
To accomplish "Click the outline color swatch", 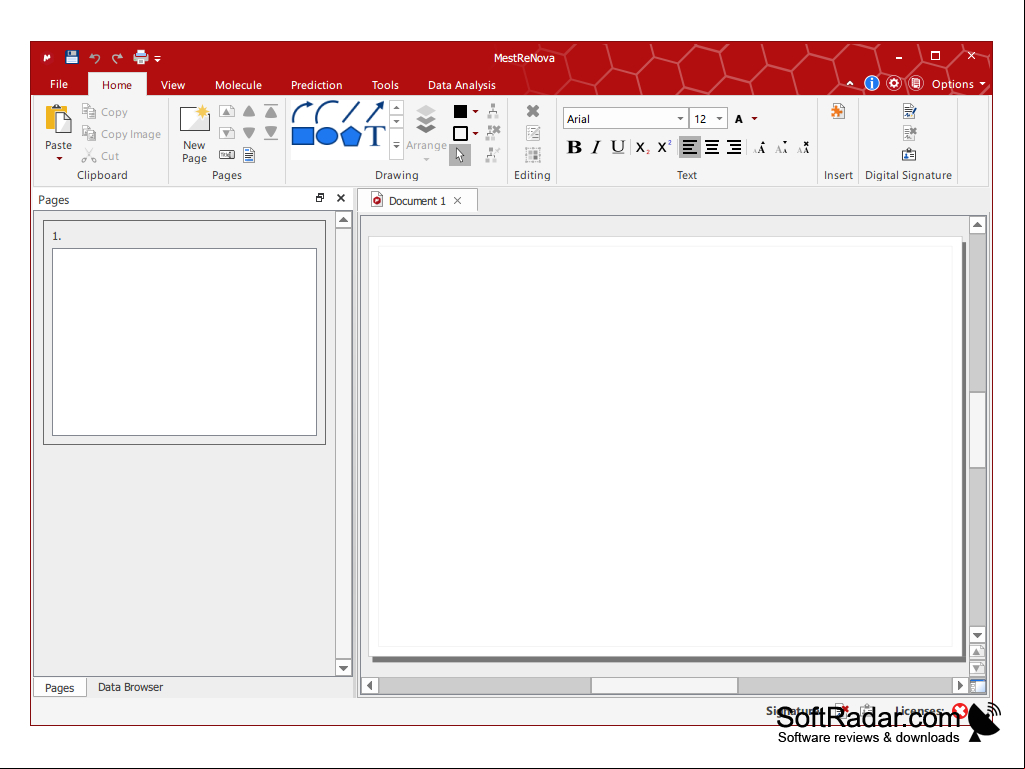I will pos(460,133).
